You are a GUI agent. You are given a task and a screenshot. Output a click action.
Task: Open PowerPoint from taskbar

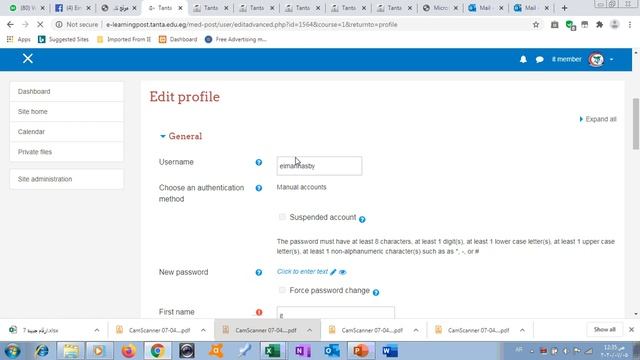(360, 351)
